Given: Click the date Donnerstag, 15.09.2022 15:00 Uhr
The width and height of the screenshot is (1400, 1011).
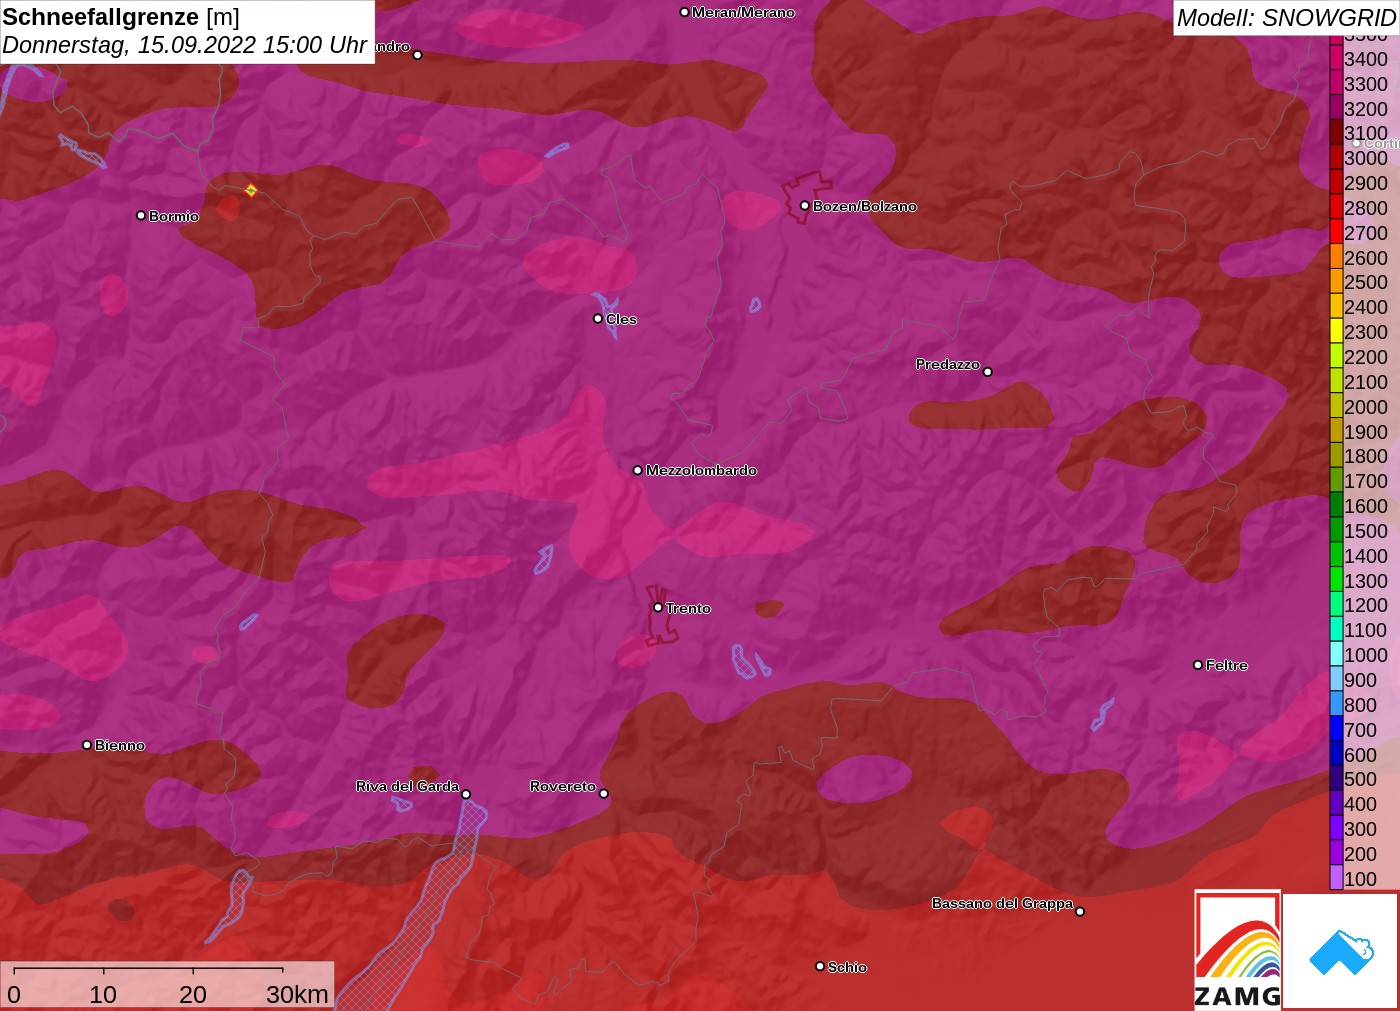Looking at the screenshot, I should 185,45.
